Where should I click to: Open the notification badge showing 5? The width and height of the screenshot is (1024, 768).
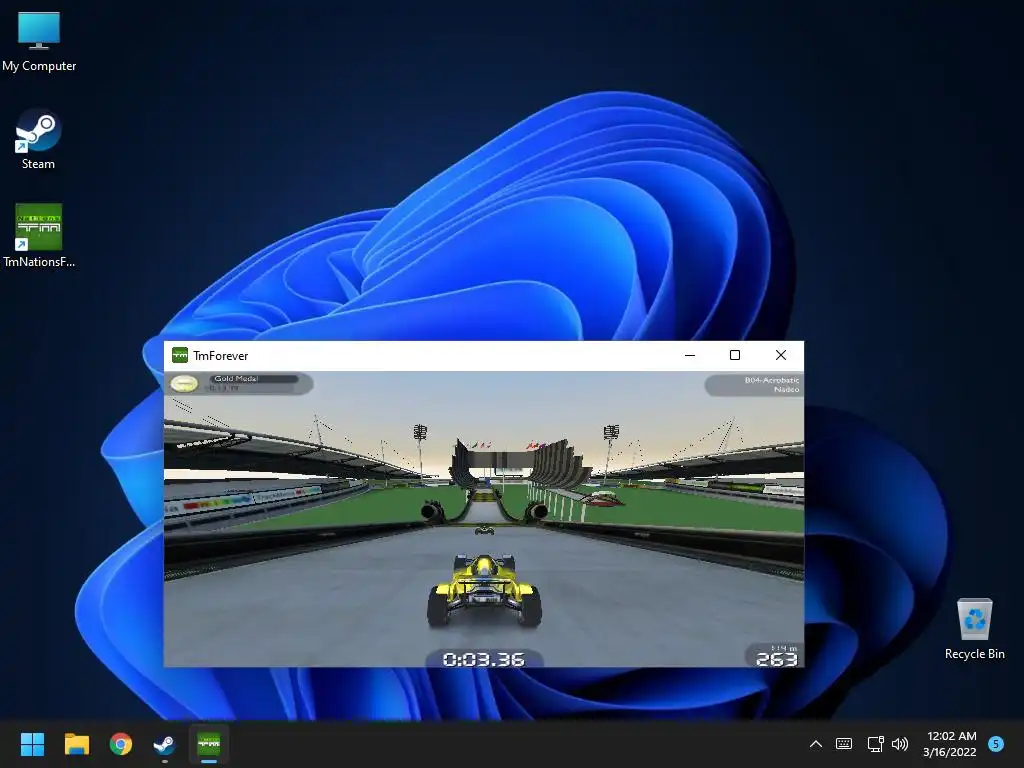click(996, 743)
